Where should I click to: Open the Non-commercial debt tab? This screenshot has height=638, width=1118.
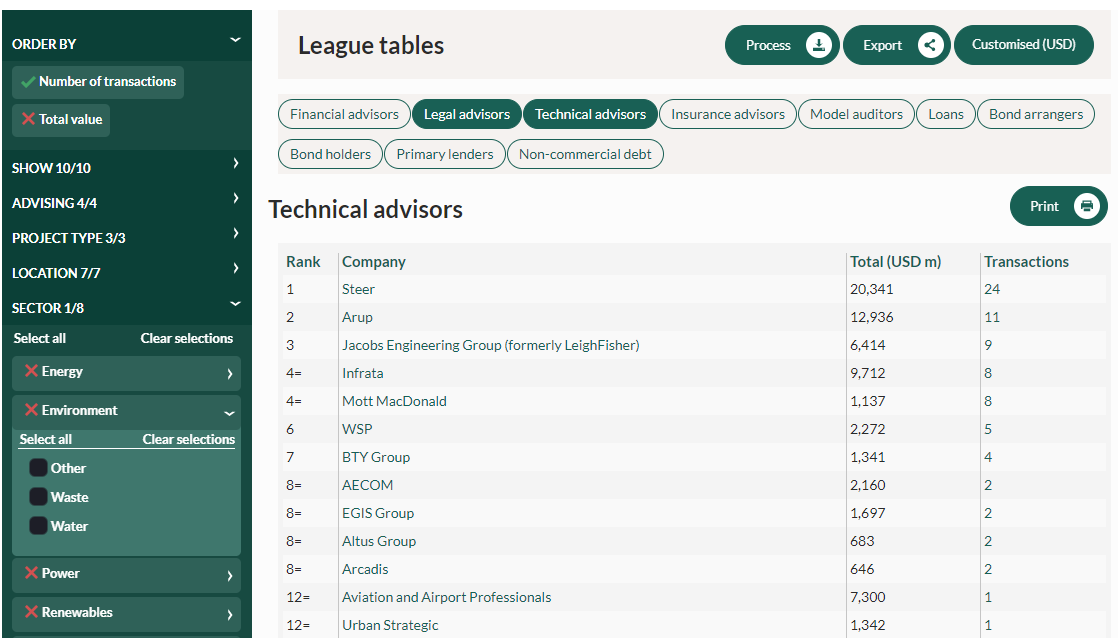pyautogui.click(x=585, y=154)
